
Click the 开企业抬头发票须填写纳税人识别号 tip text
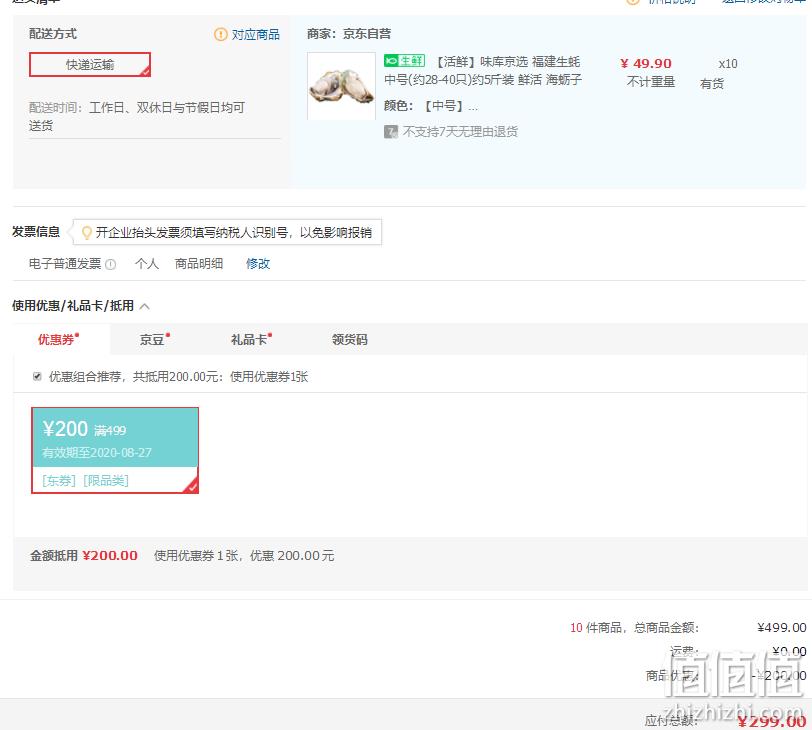tap(234, 232)
